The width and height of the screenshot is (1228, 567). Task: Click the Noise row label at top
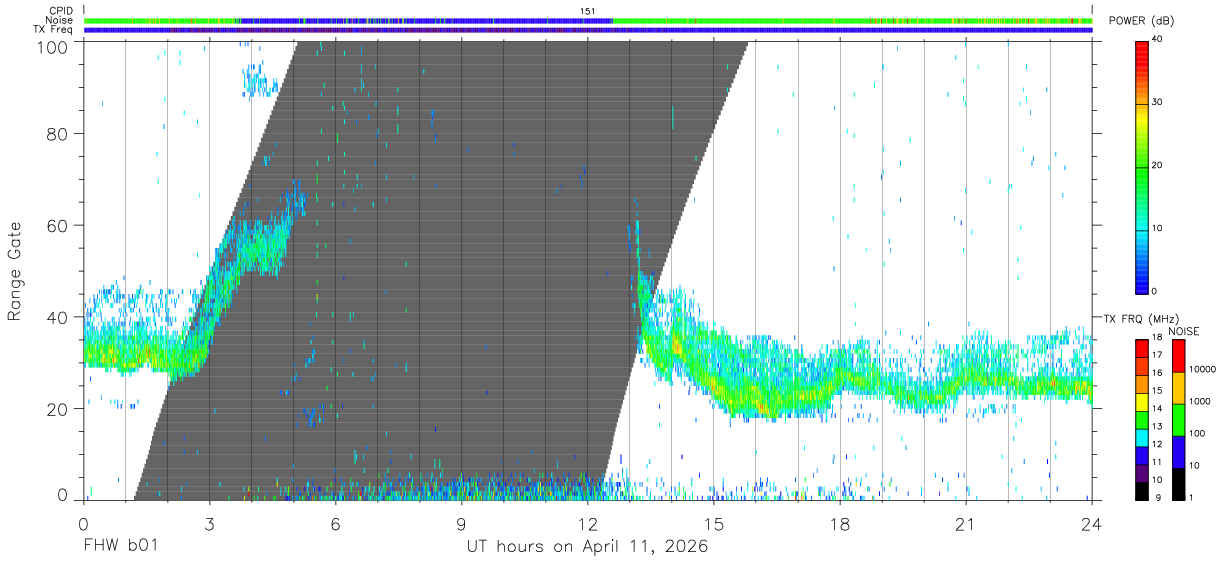point(59,20)
